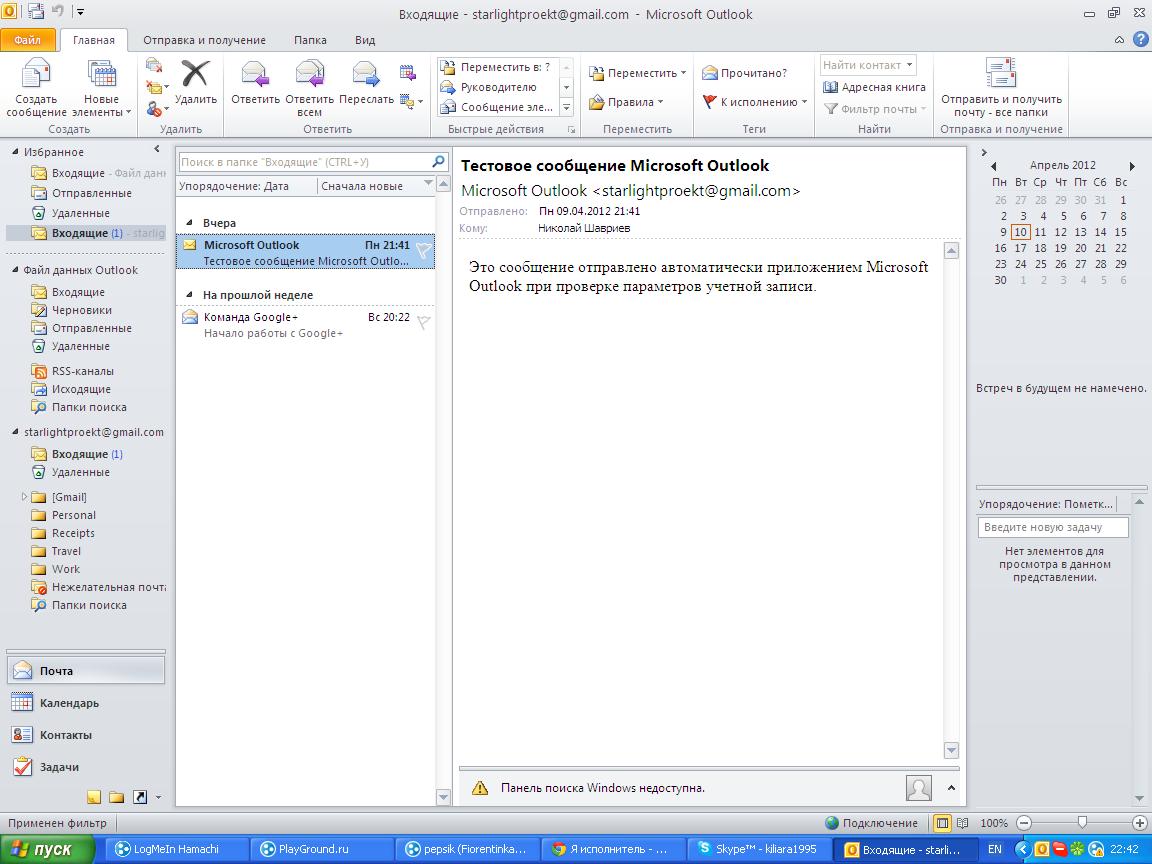Click the Отправить и получить почту icon
The width and height of the screenshot is (1152, 864).
point(1001,73)
